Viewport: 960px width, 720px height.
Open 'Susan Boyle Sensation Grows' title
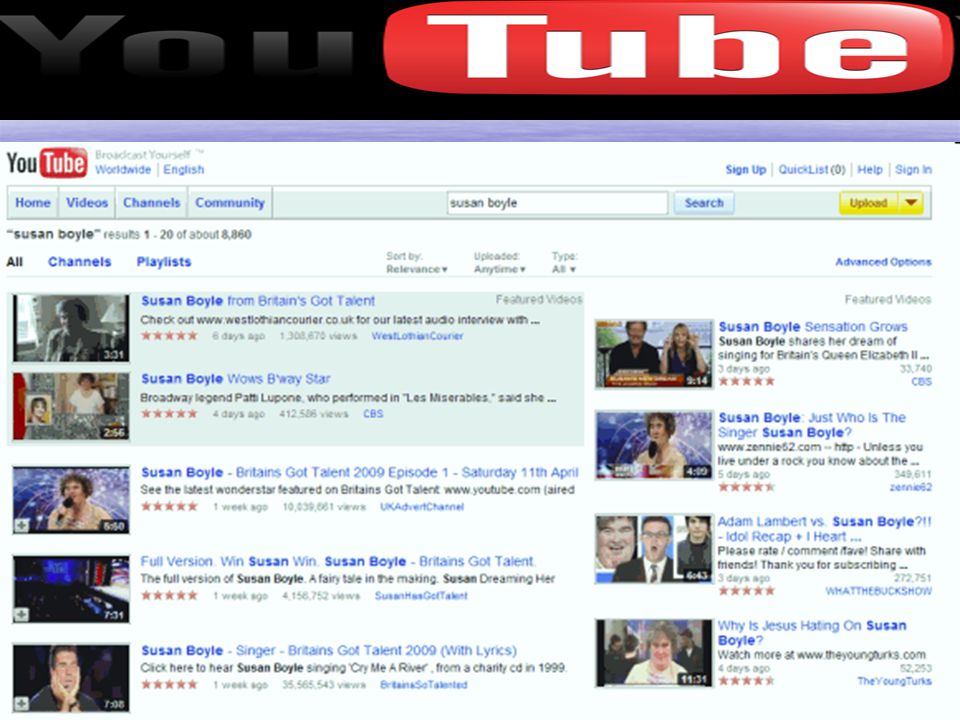813,327
